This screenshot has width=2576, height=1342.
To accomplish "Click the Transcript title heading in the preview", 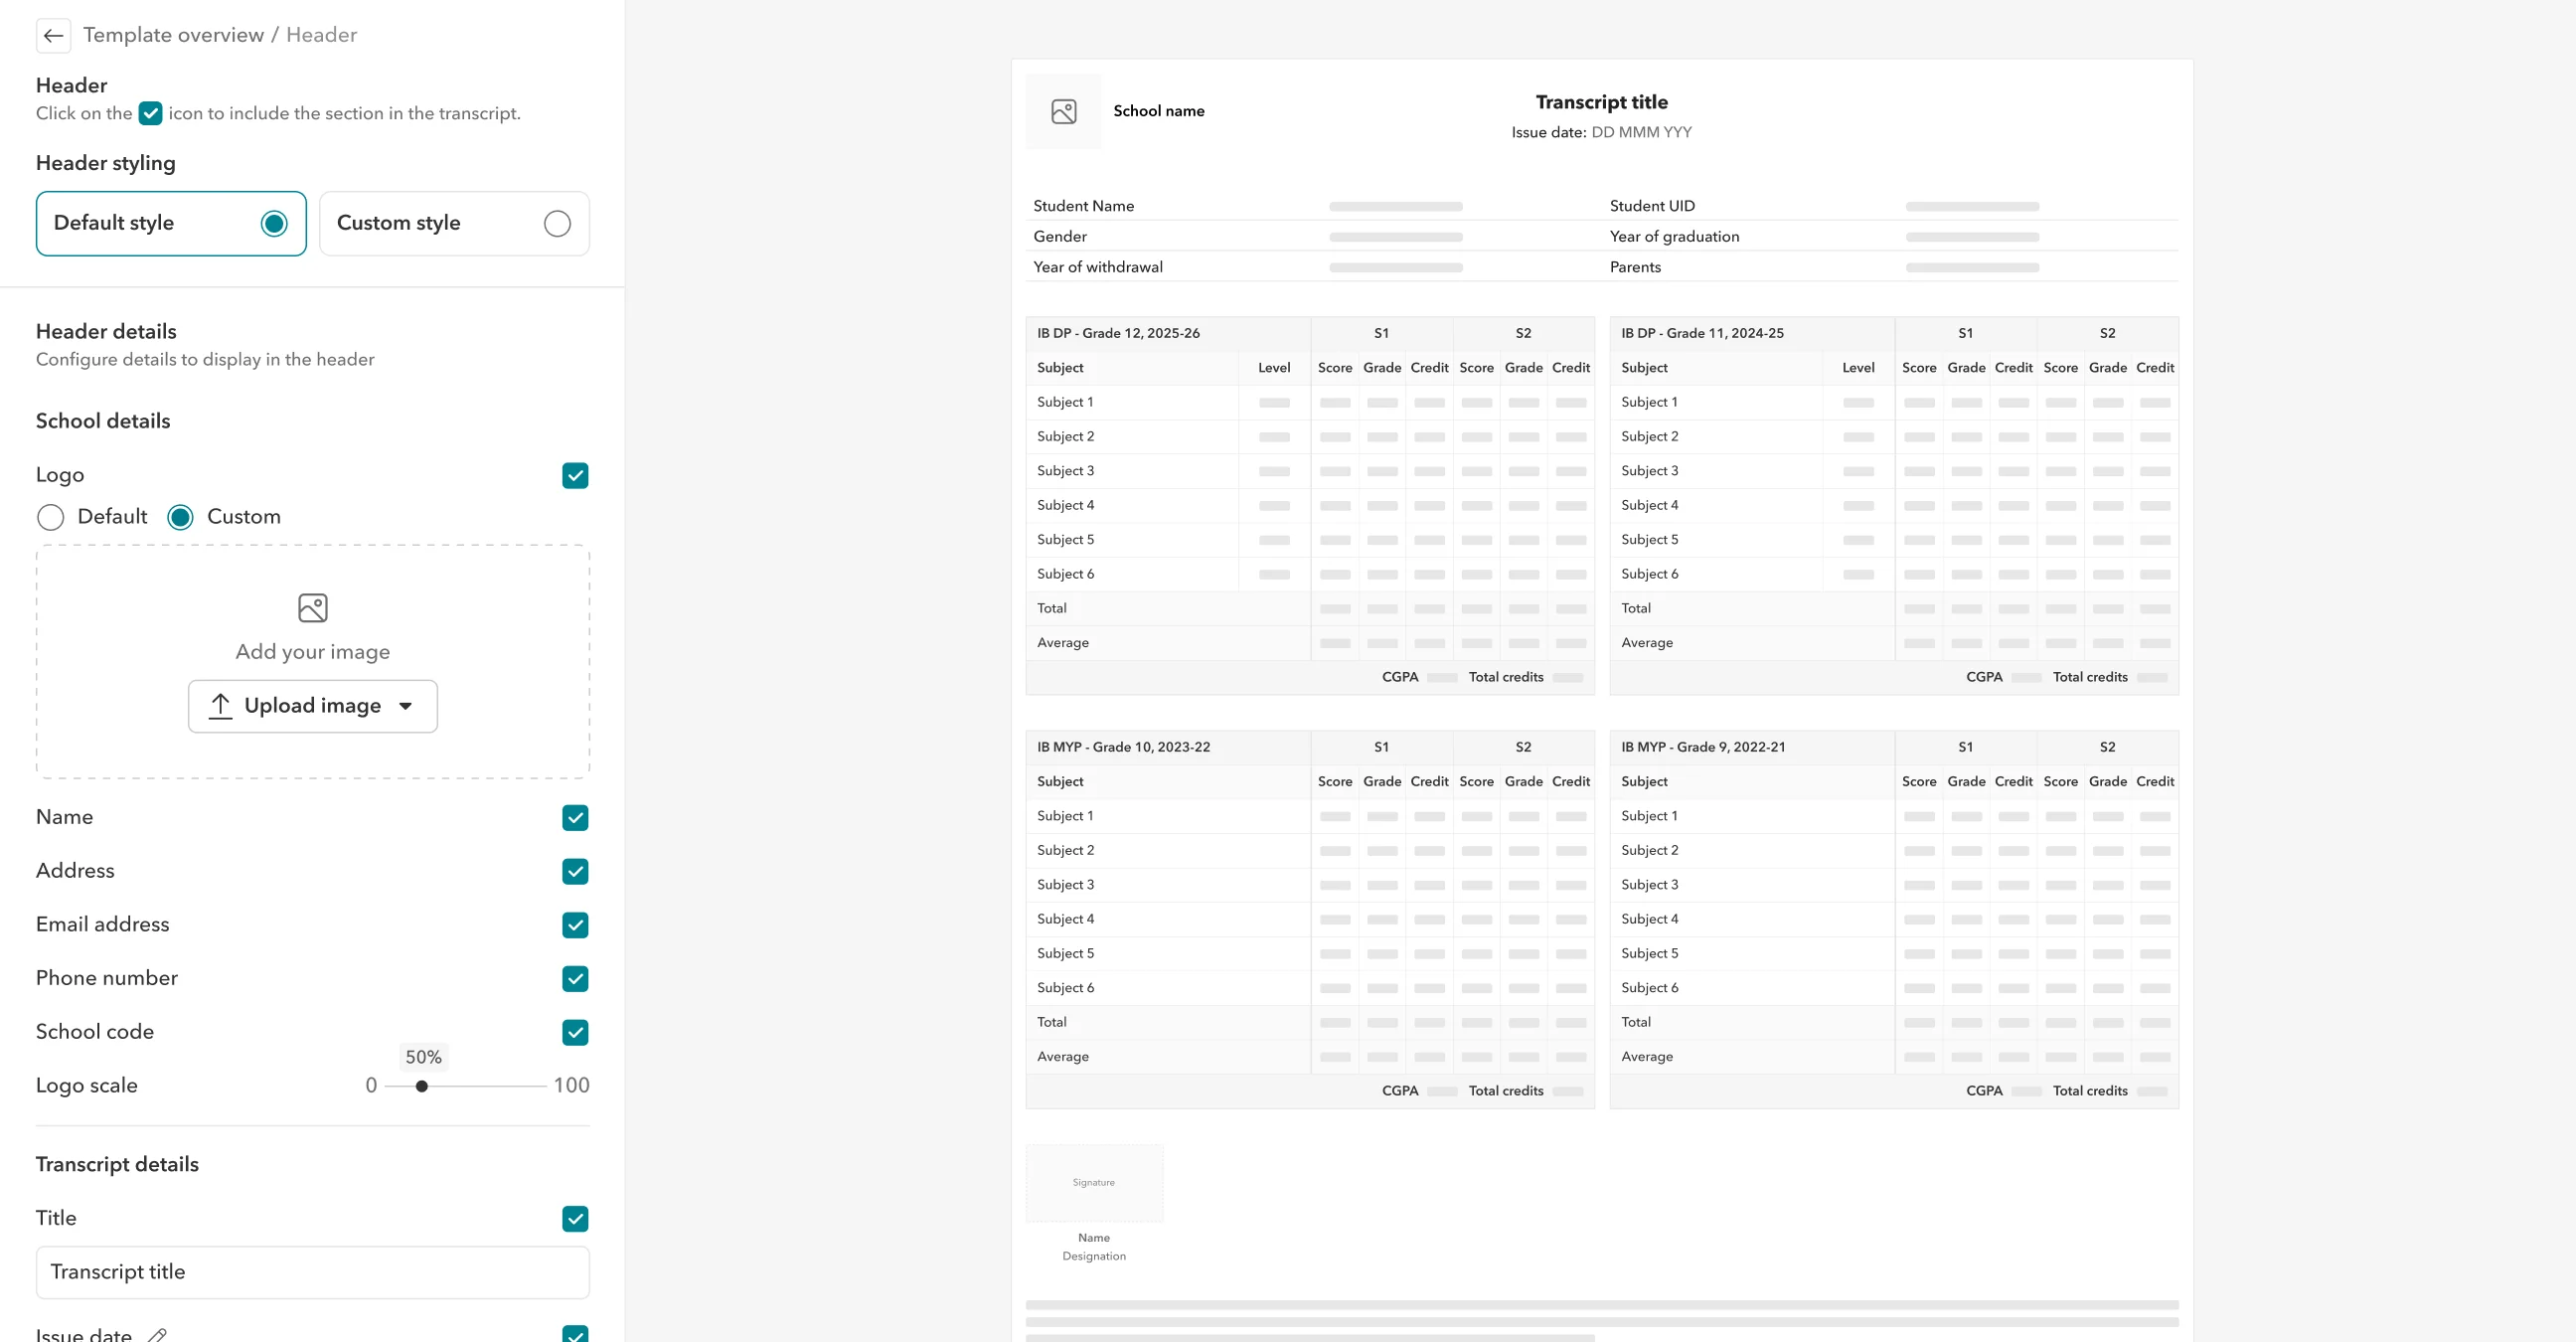I will click(x=1601, y=102).
